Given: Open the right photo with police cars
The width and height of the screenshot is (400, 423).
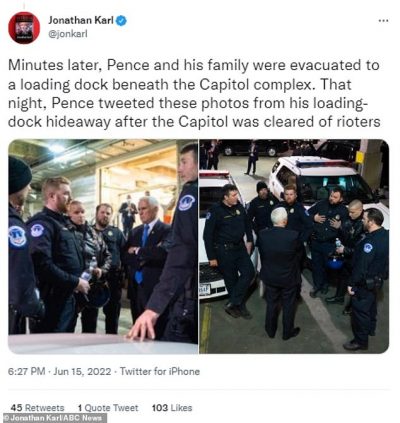Looking at the screenshot, I should [x=294, y=246].
